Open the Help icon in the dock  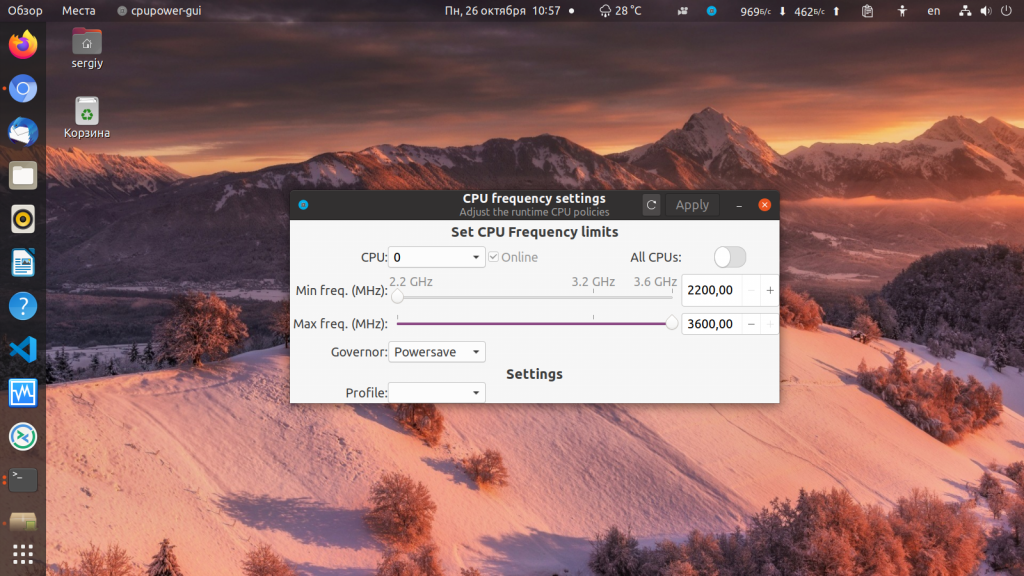click(23, 306)
